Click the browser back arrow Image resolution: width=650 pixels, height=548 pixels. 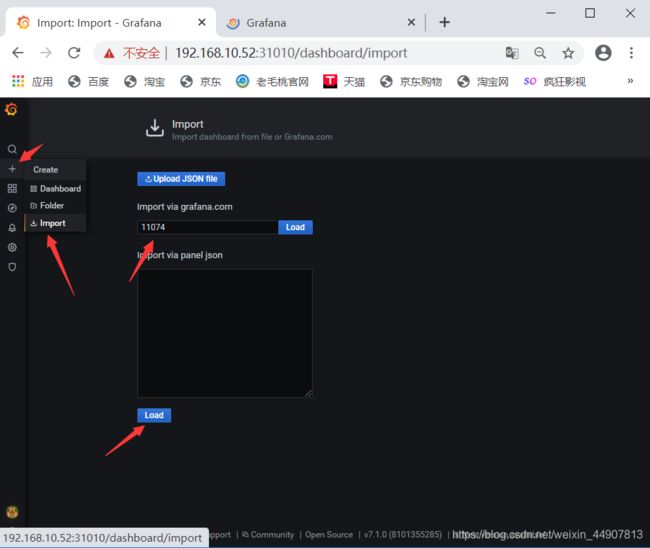click(x=18, y=53)
